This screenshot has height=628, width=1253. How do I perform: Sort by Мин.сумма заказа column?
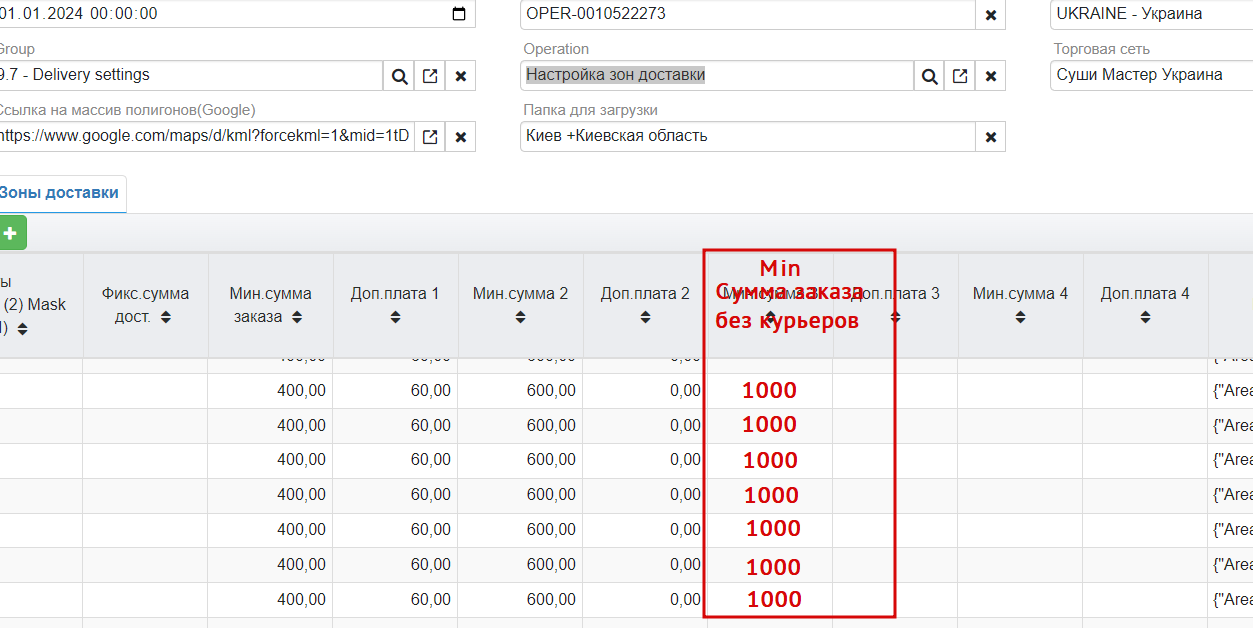click(298, 317)
